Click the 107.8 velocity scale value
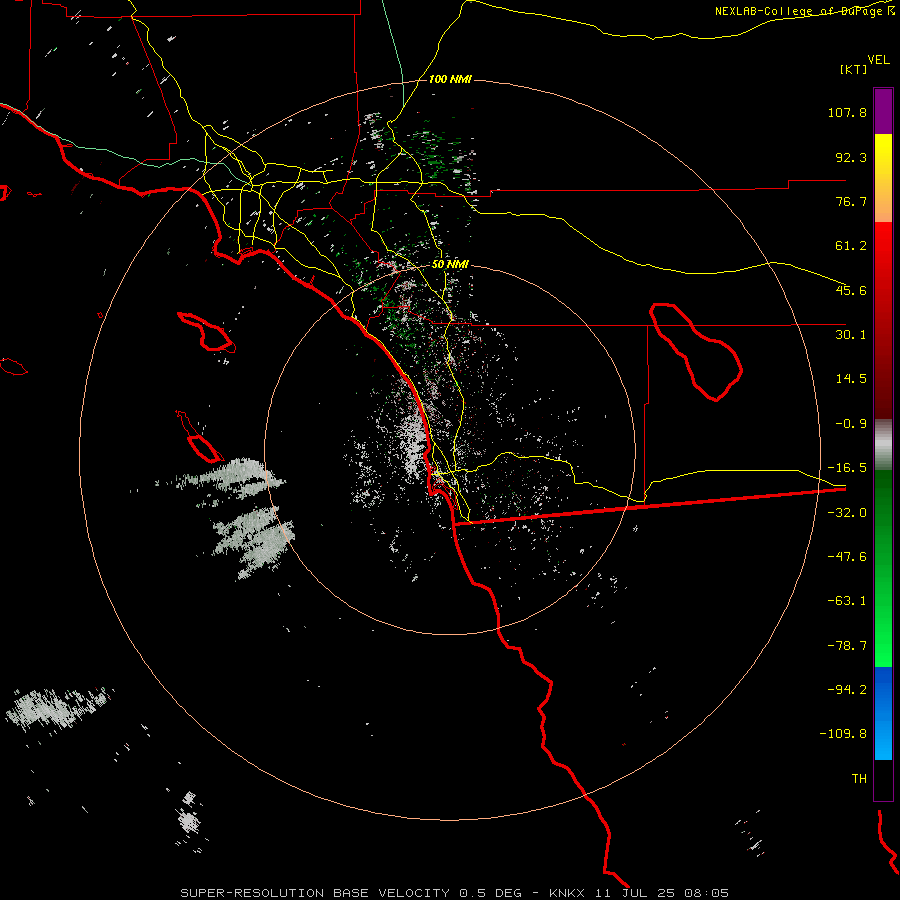Viewport: 900px width, 900px height. [x=847, y=112]
